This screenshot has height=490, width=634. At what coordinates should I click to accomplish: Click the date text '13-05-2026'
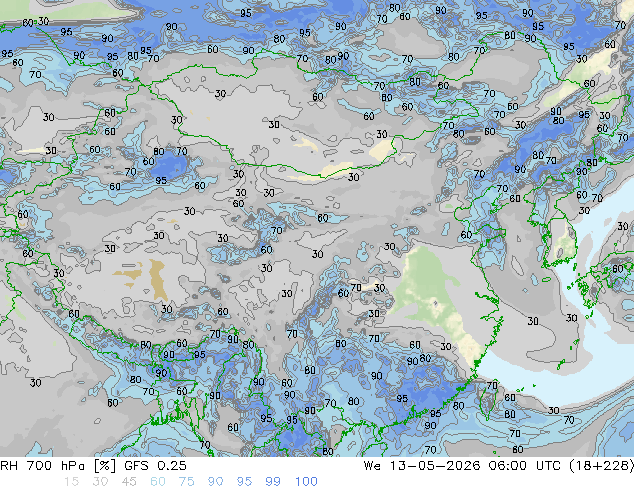(x=435, y=466)
